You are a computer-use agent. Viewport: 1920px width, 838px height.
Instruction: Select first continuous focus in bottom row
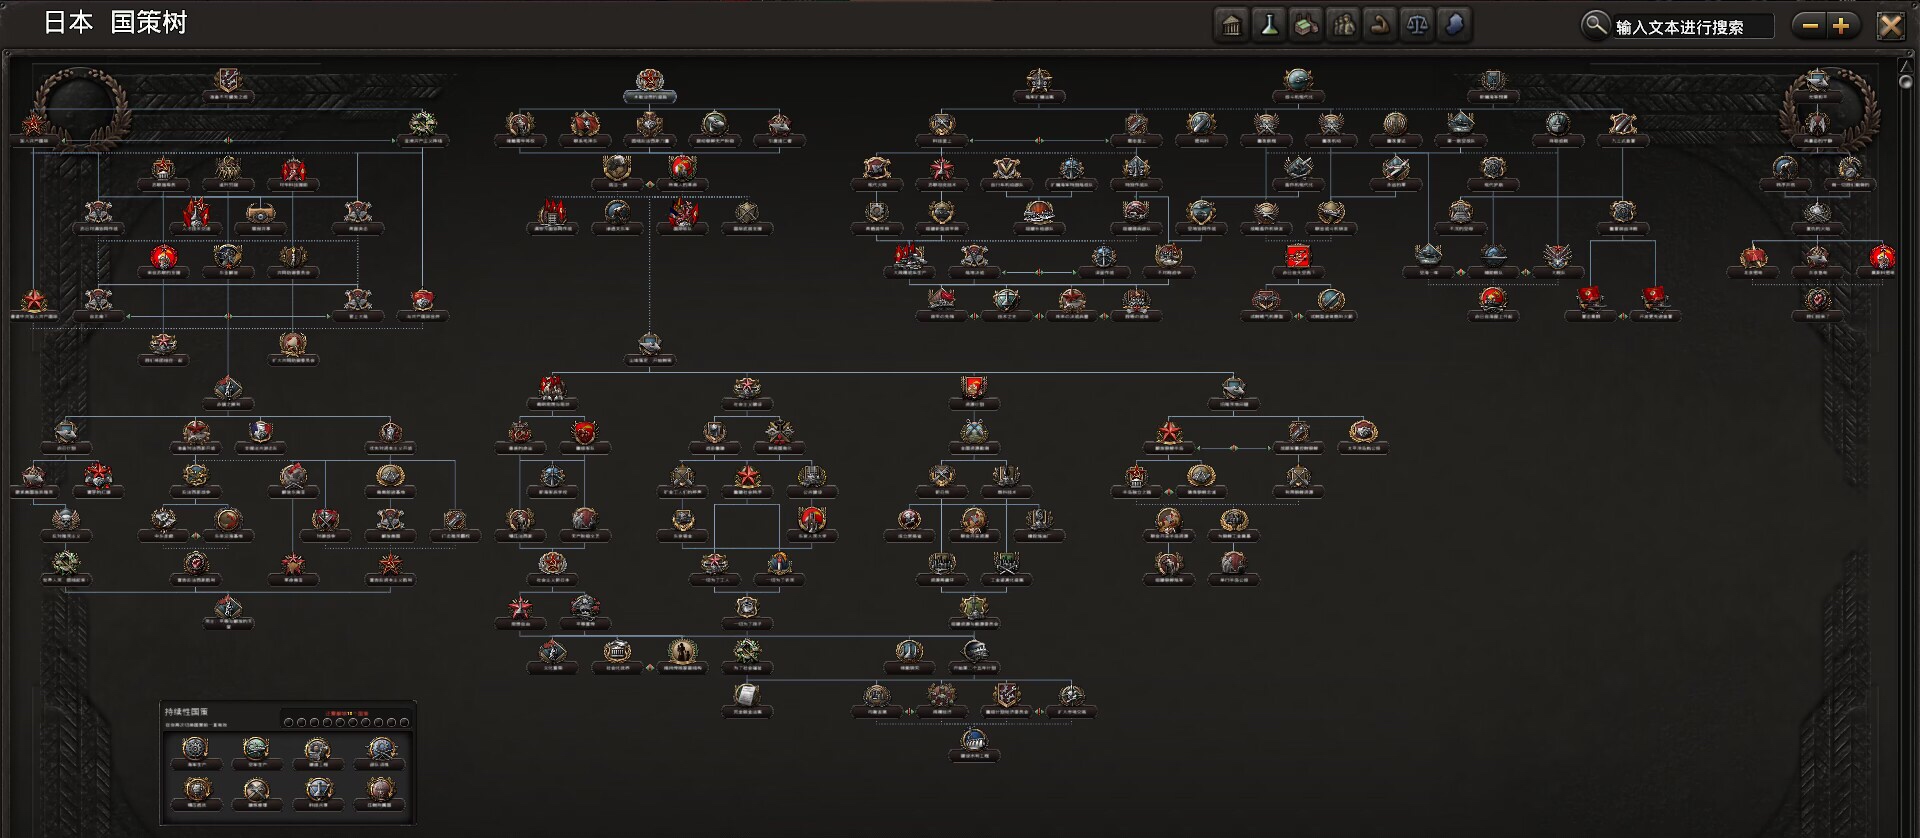[196, 794]
